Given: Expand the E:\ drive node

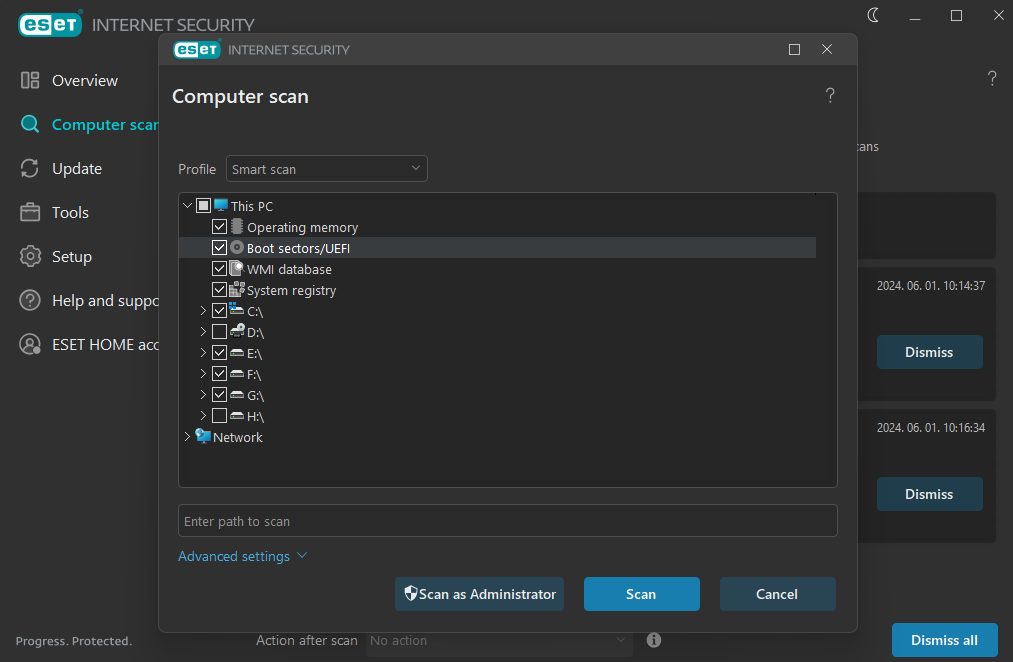Looking at the screenshot, I should [203, 353].
